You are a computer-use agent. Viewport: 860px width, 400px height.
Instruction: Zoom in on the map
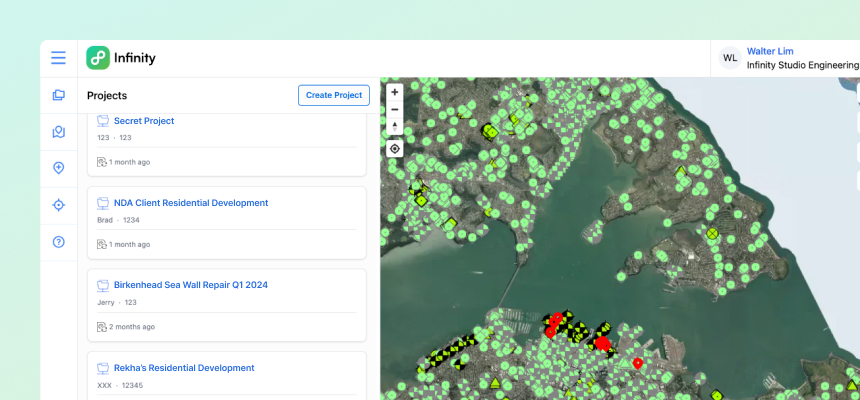tap(394, 92)
